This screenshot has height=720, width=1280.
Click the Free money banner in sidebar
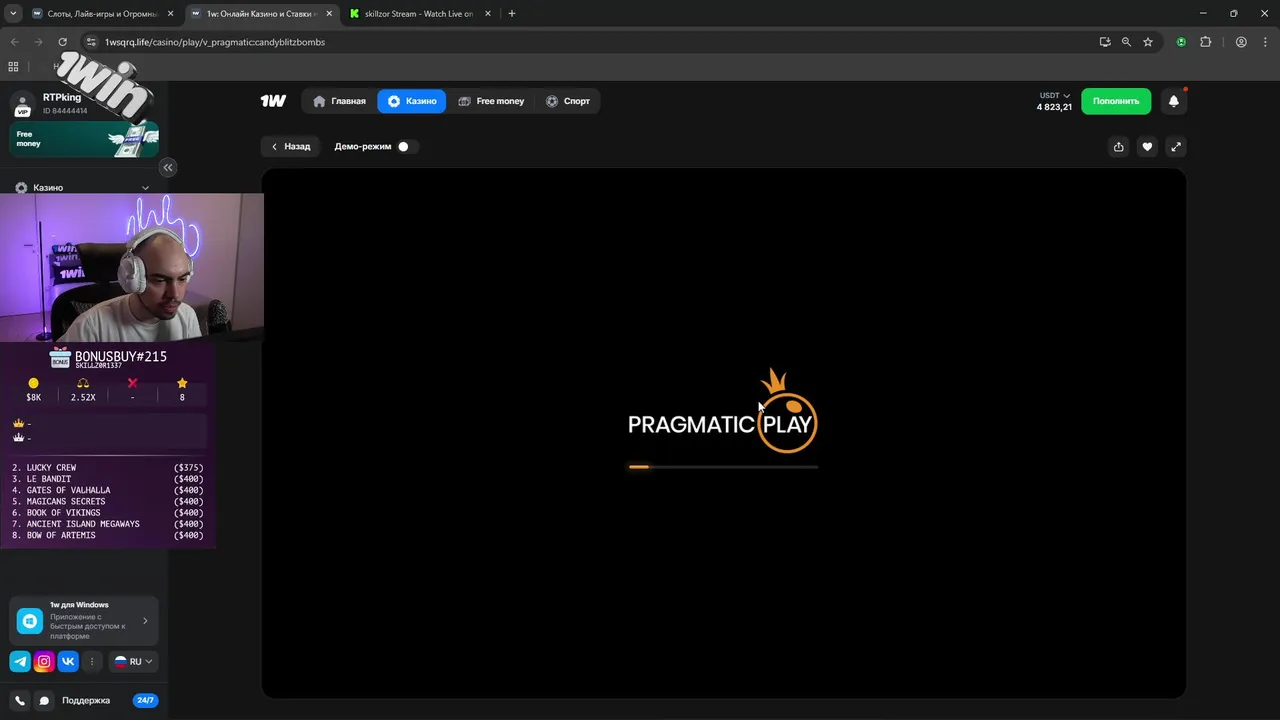(84, 139)
